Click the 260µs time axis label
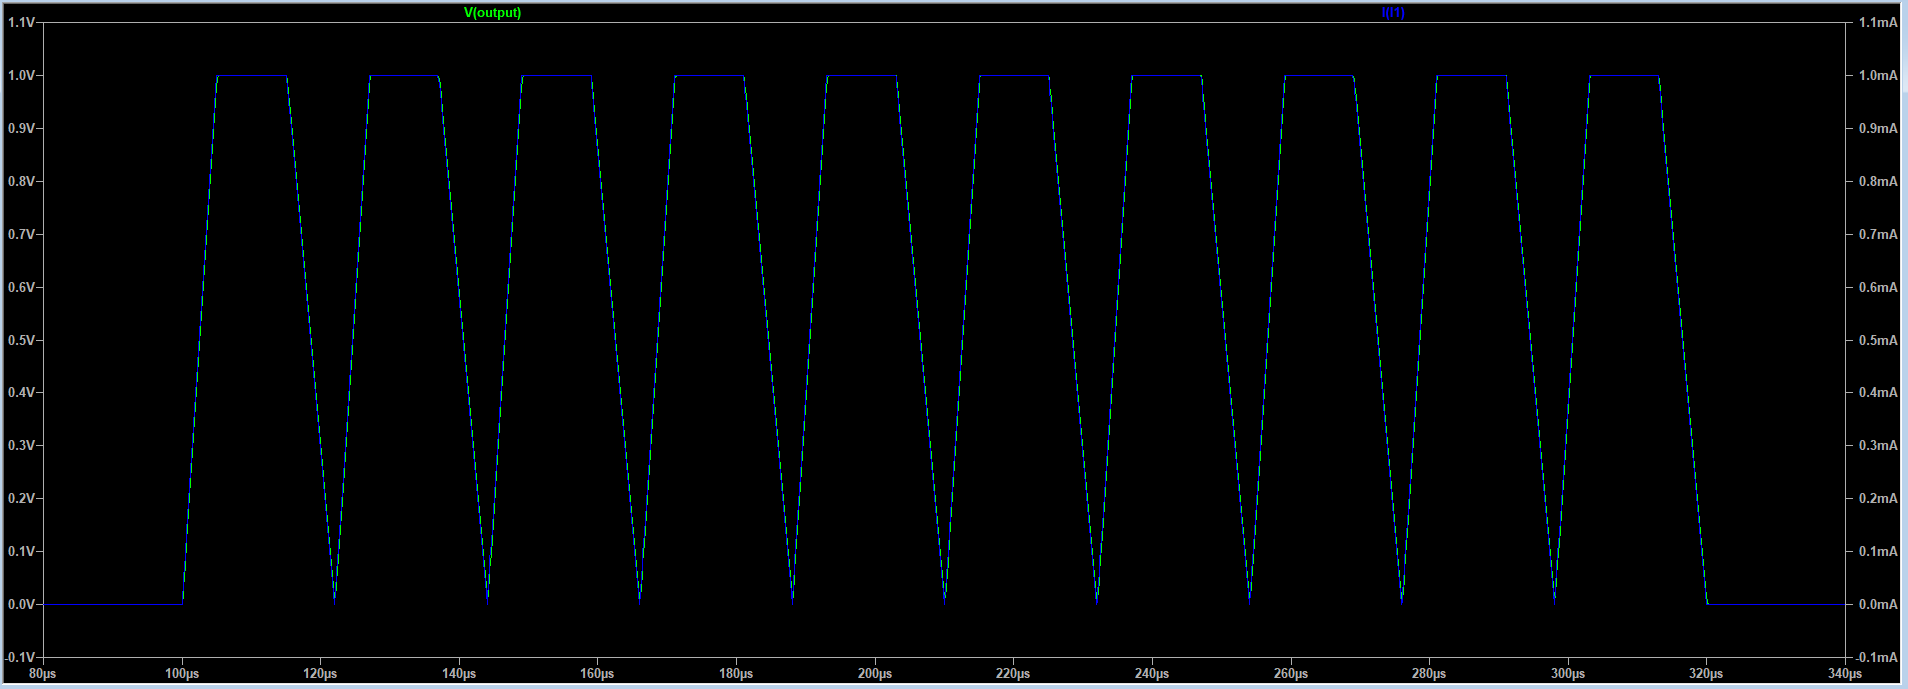Screen dimensions: 1908x689 tap(1291, 675)
